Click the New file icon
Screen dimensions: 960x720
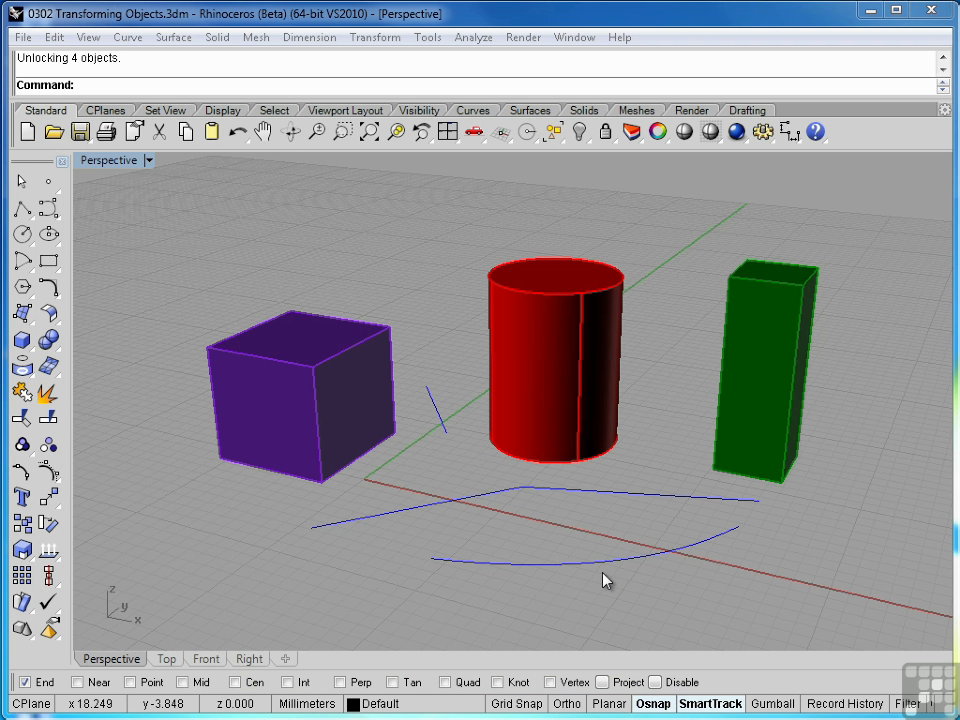(x=28, y=132)
